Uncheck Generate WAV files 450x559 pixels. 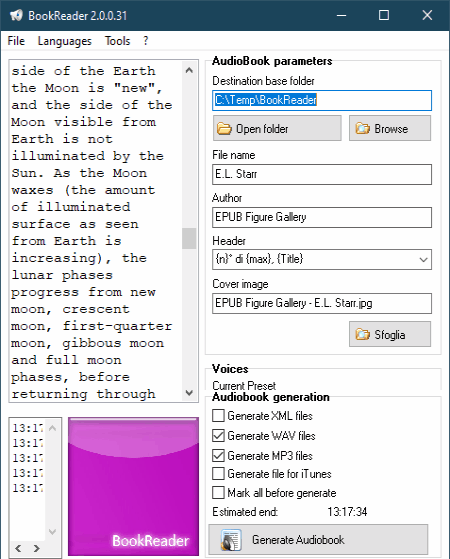(218, 436)
